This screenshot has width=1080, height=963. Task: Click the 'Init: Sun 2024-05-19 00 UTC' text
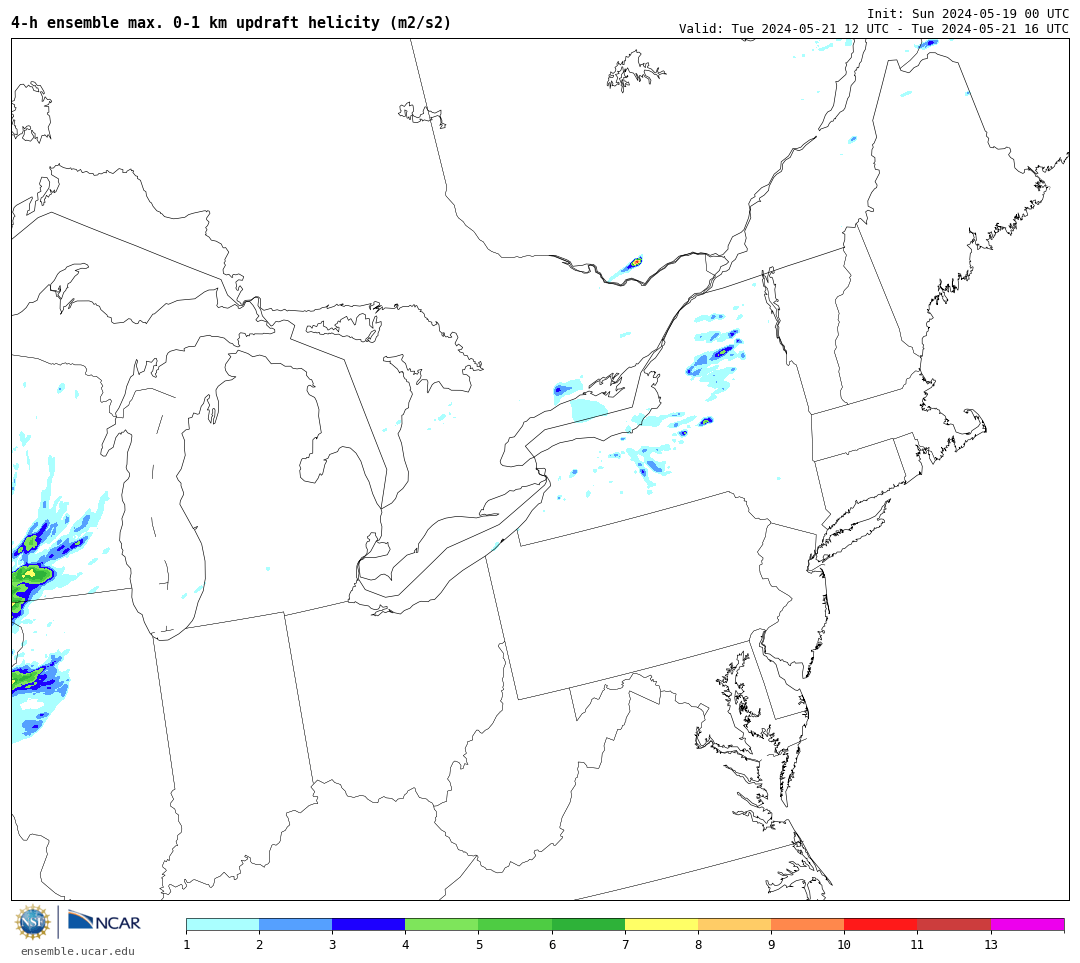point(968,14)
